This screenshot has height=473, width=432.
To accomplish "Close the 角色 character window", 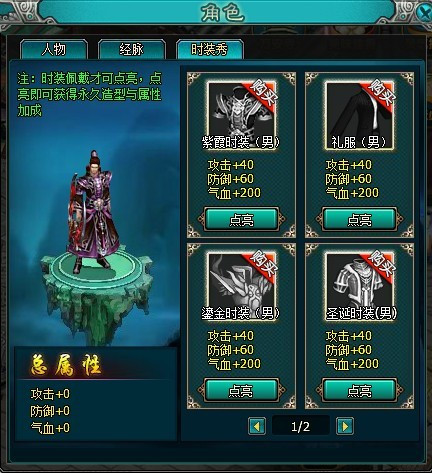I will tap(424, 14).
